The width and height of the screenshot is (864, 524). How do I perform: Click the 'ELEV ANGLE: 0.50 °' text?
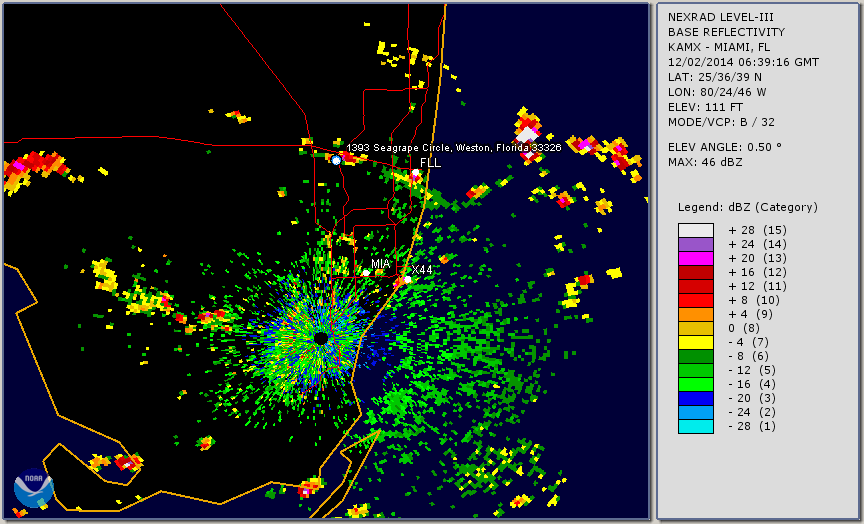click(x=725, y=147)
